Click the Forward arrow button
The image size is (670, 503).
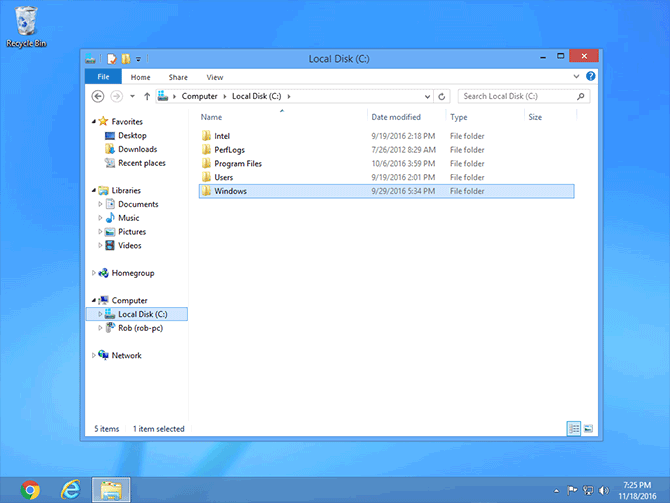116,96
